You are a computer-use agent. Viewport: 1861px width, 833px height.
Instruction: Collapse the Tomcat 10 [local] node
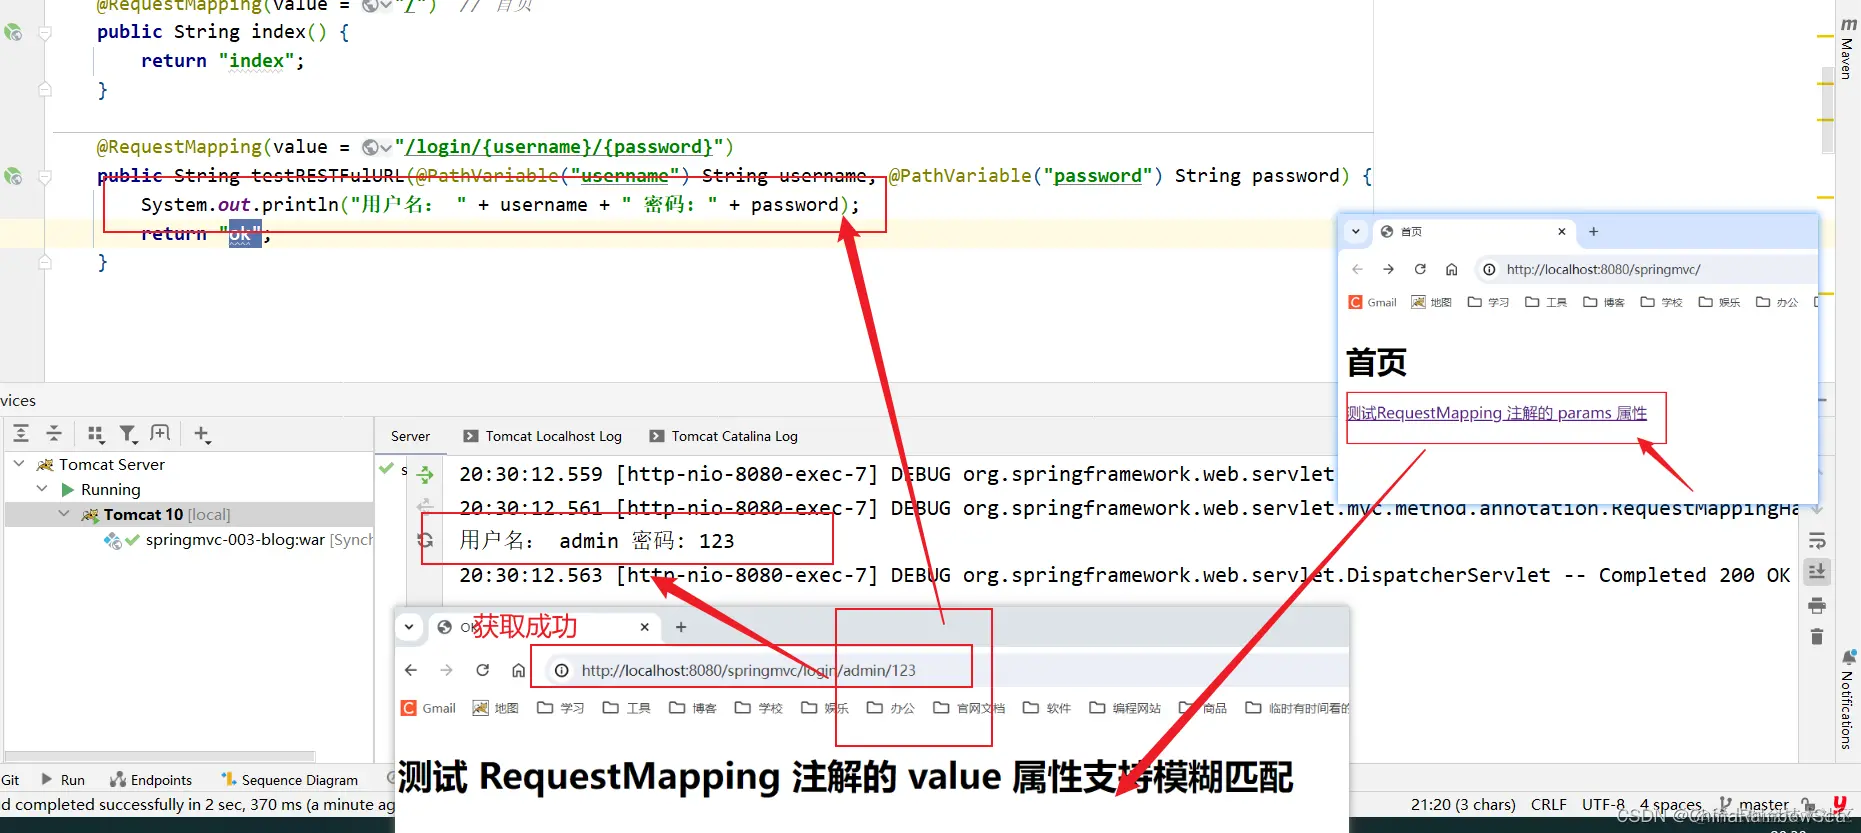[64, 514]
